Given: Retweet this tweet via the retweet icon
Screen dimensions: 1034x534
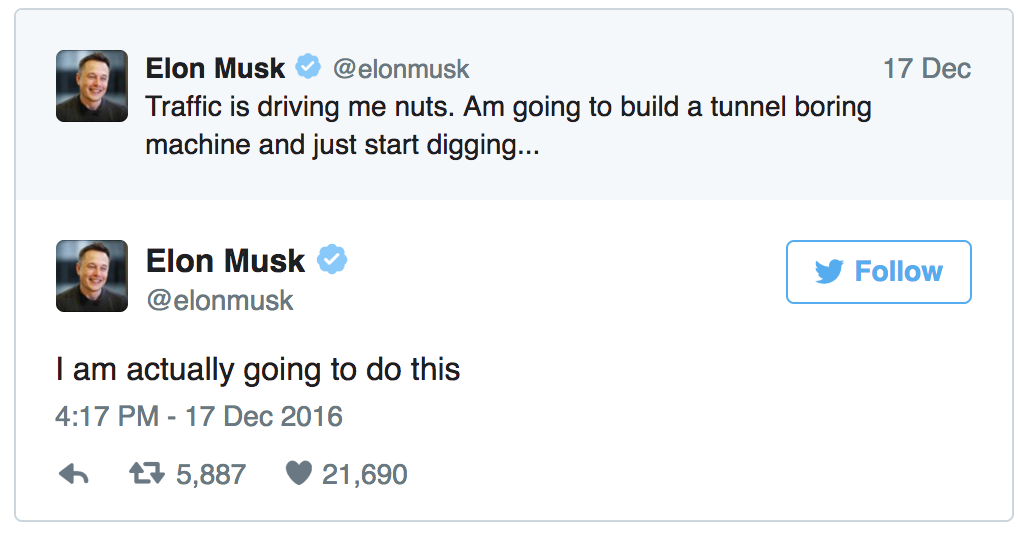Looking at the screenshot, I should coord(146,473).
